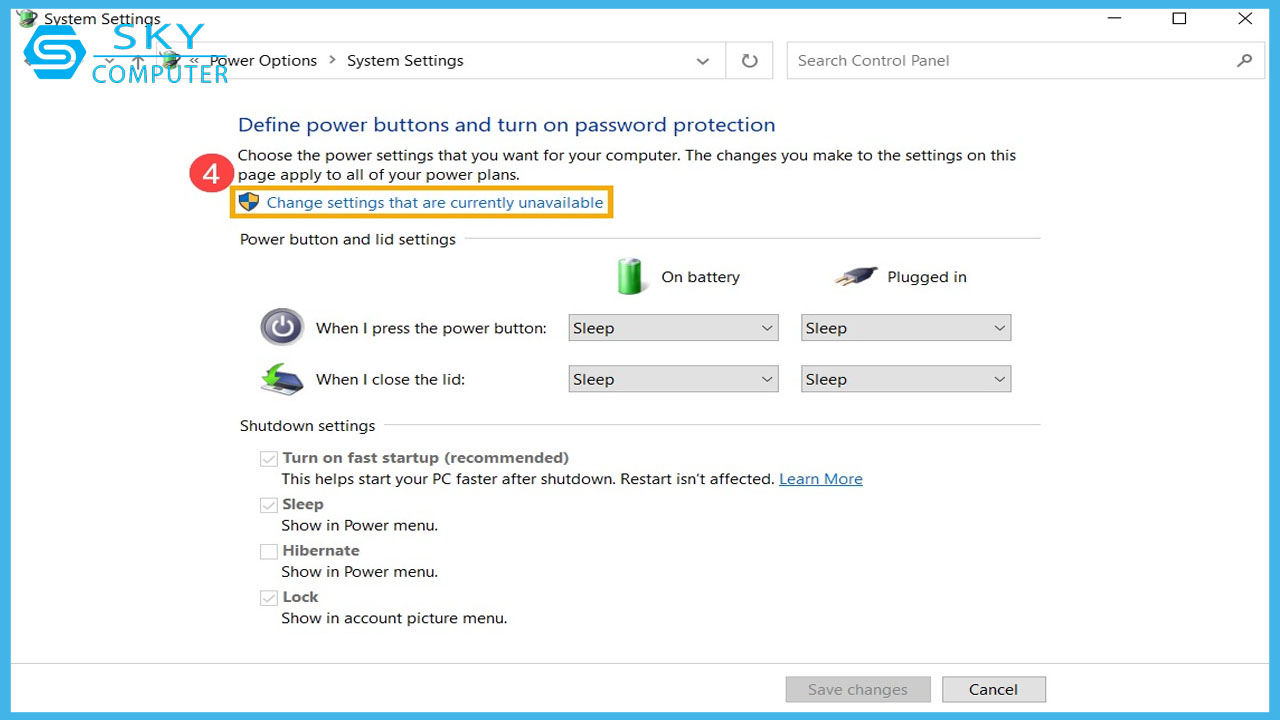Click the refresh button beside the address bar
The image size is (1280, 720).
click(749, 61)
